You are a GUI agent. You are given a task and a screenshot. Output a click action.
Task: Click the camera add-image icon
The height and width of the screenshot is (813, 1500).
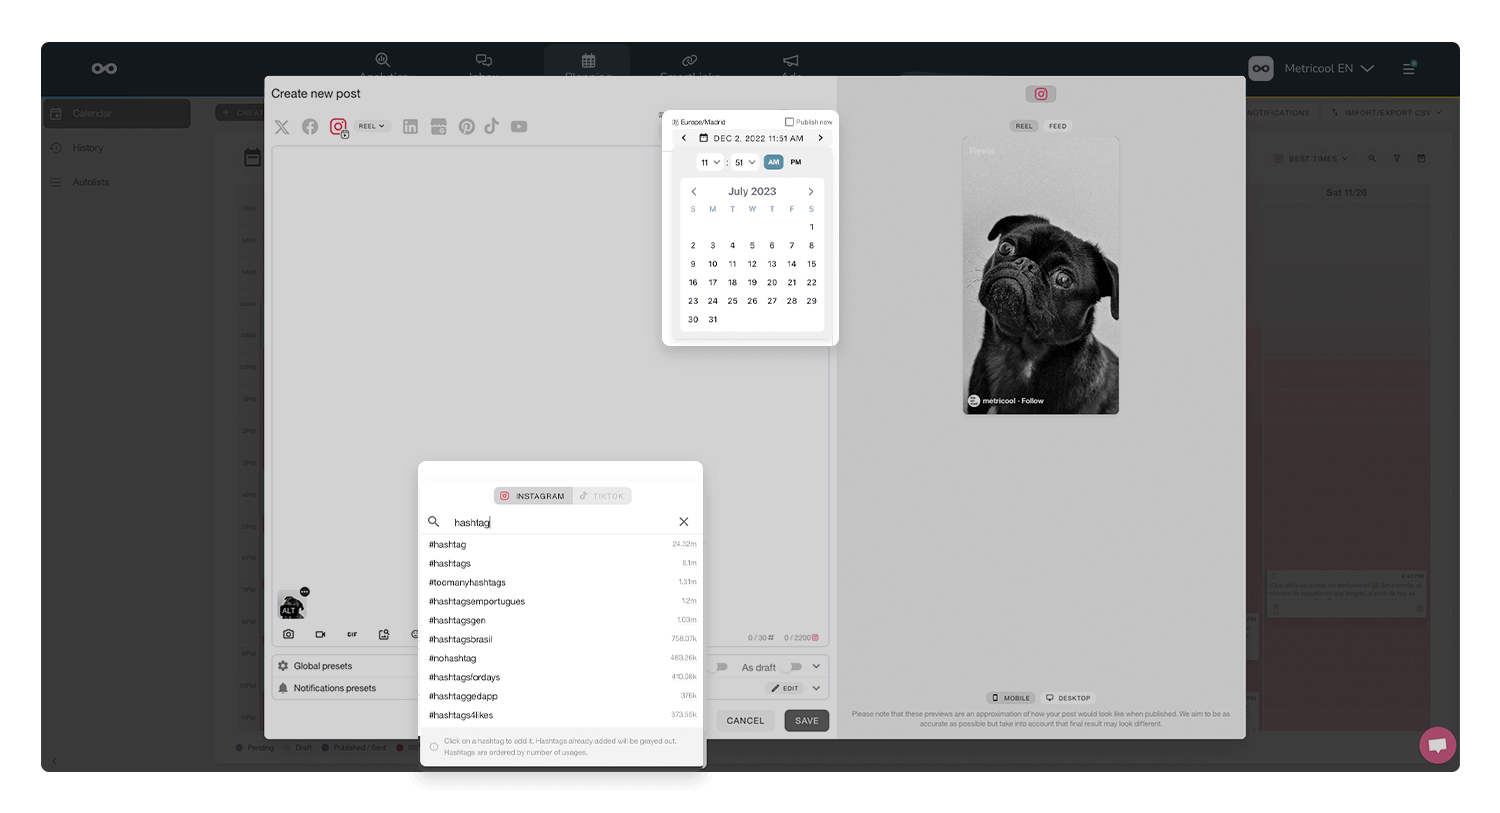pos(288,634)
